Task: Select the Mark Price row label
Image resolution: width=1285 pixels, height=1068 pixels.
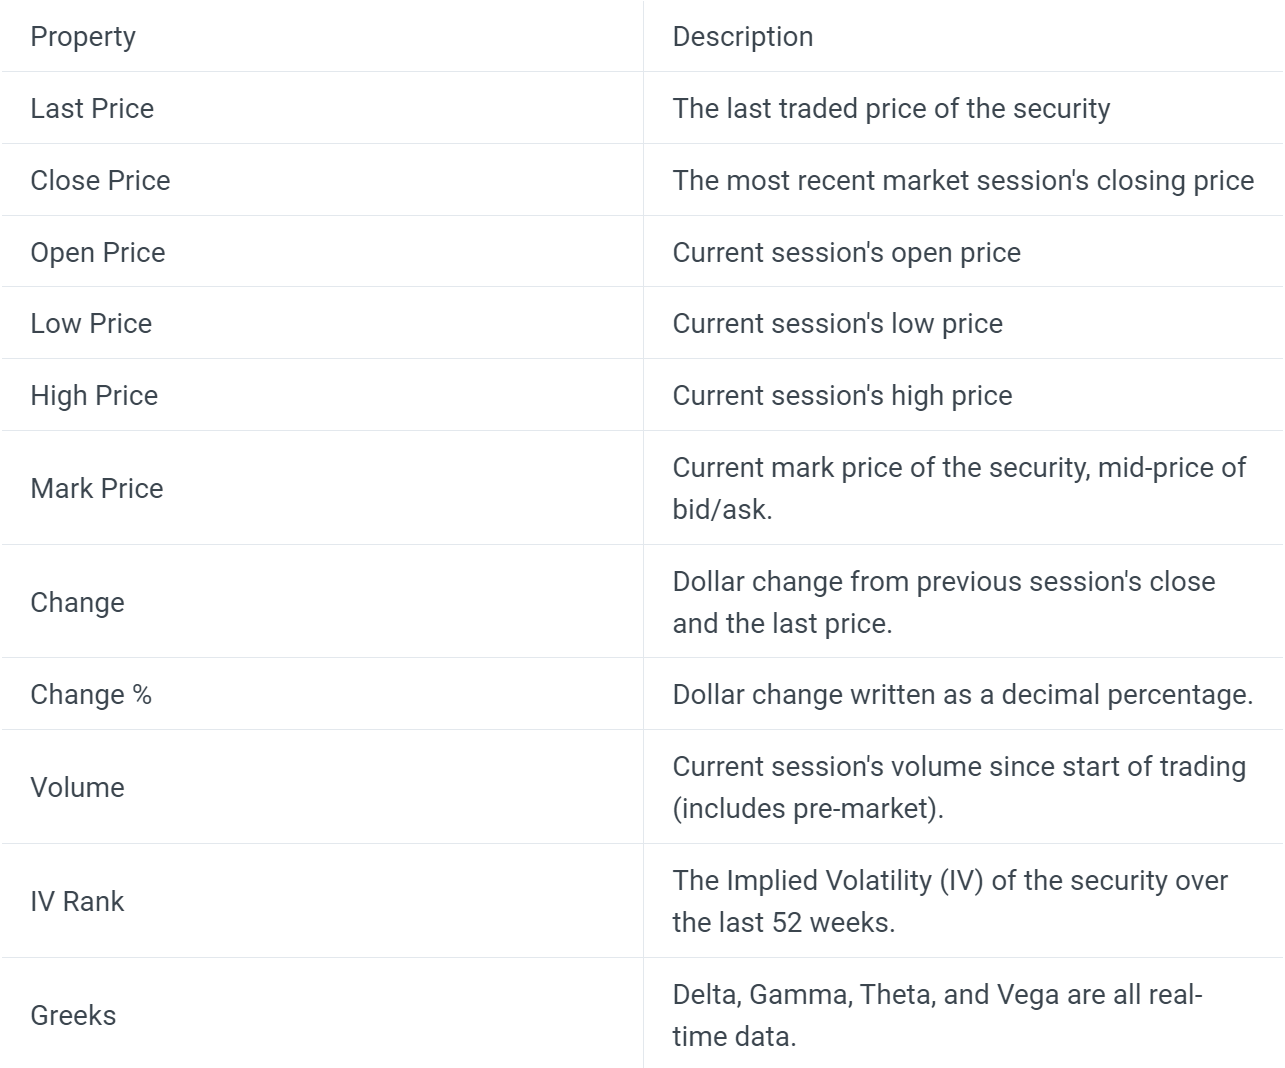Action: [97, 488]
